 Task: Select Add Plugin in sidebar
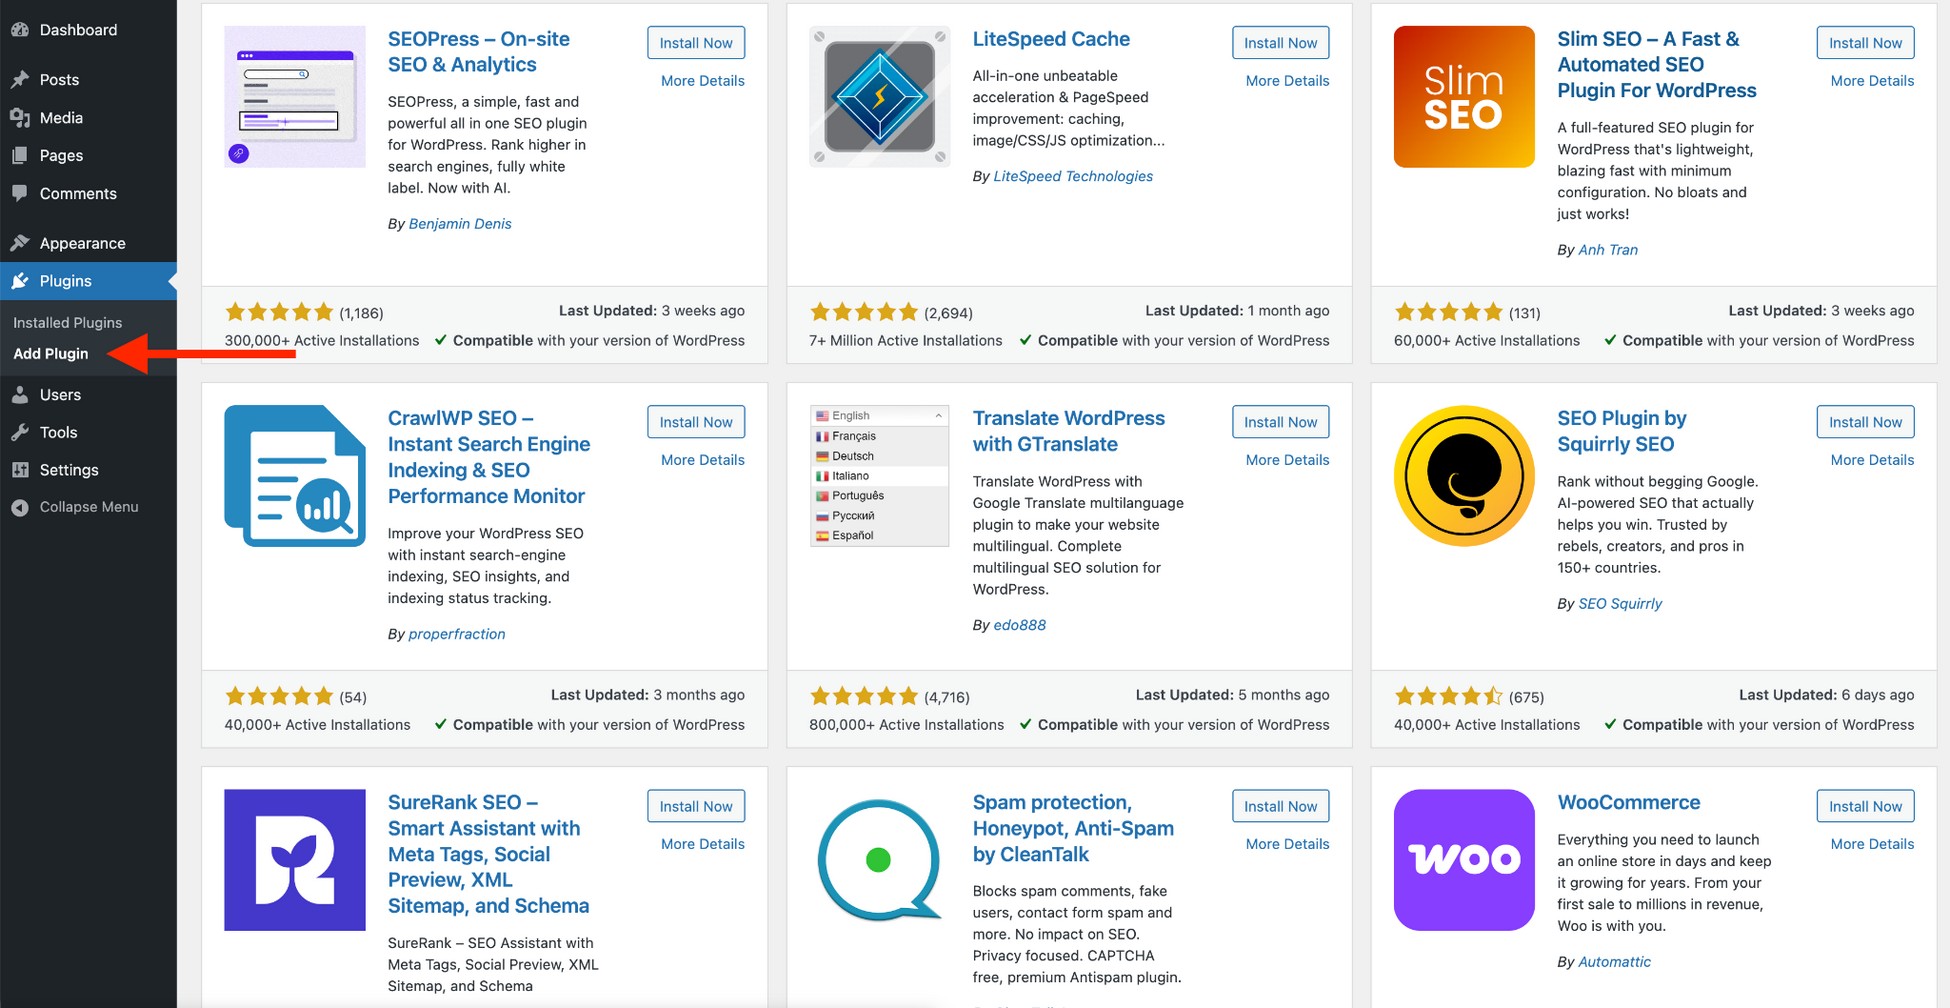(51, 354)
